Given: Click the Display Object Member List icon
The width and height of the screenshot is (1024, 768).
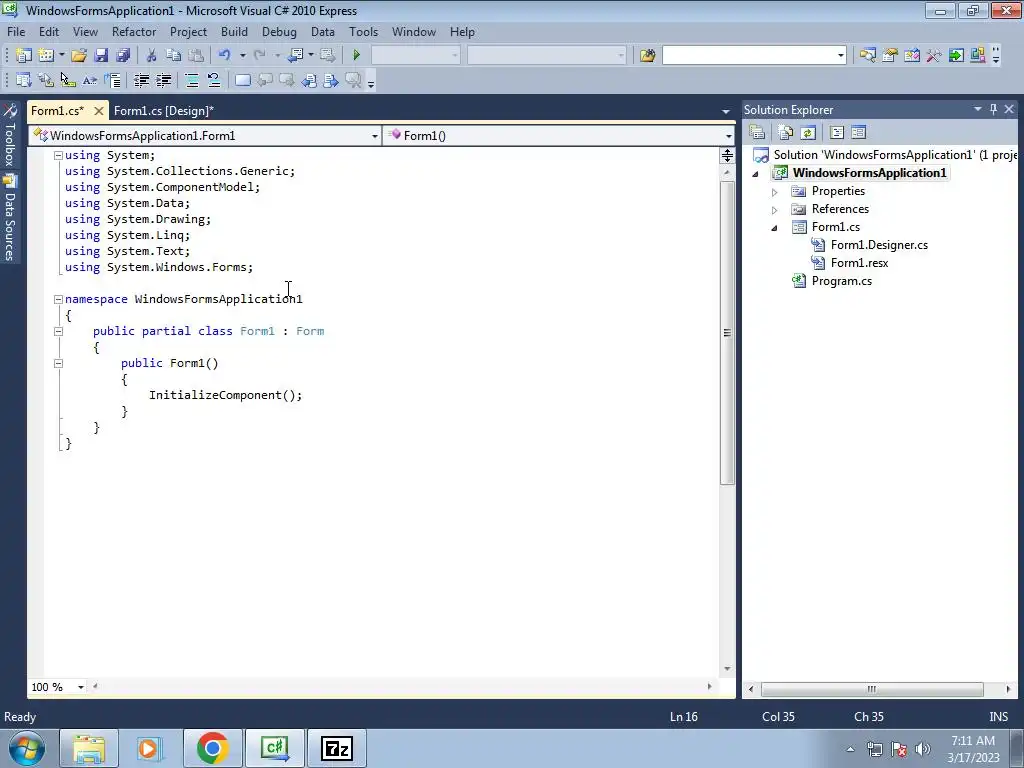Looking at the screenshot, I should tap(24, 80).
